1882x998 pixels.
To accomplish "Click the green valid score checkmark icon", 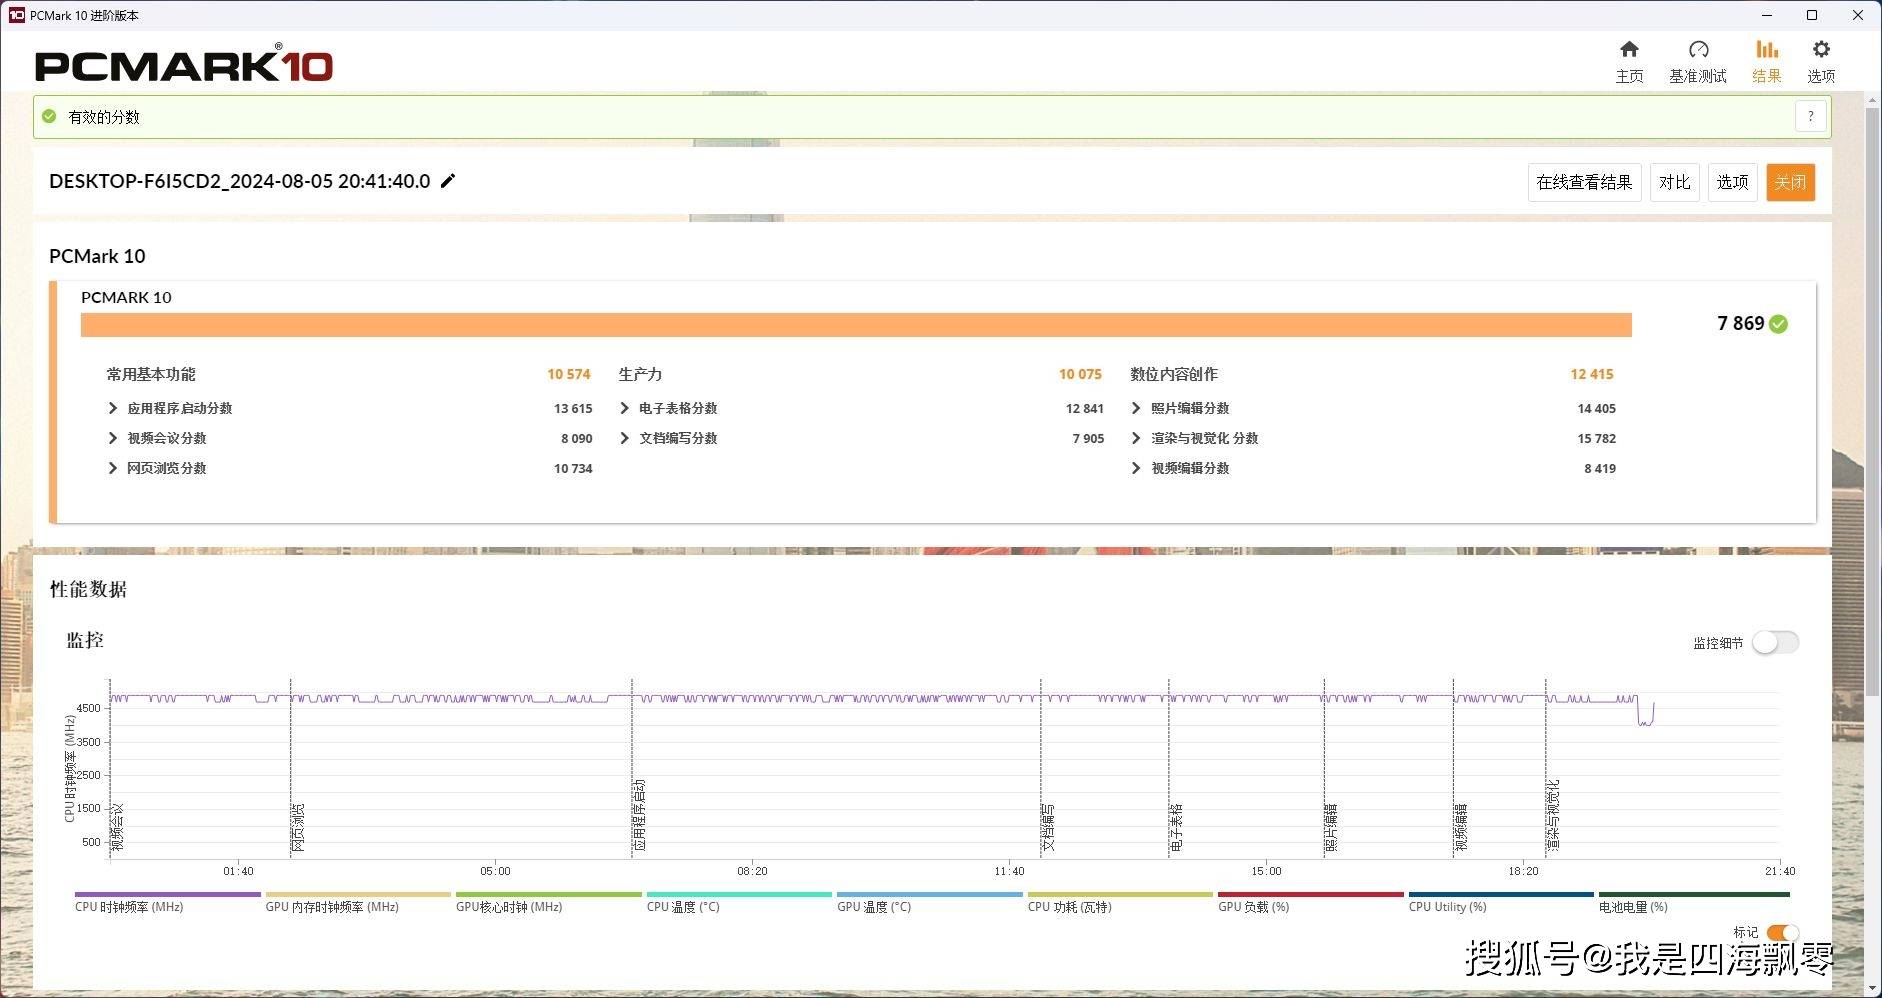I will click(x=49, y=117).
